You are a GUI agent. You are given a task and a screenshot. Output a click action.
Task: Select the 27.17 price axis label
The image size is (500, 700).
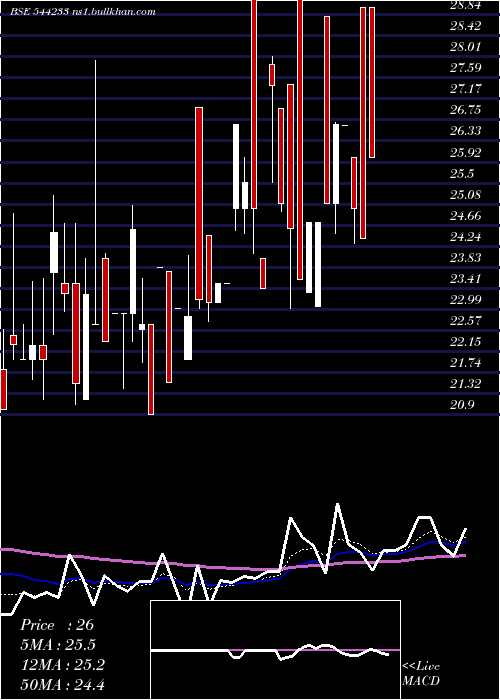pos(466,89)
